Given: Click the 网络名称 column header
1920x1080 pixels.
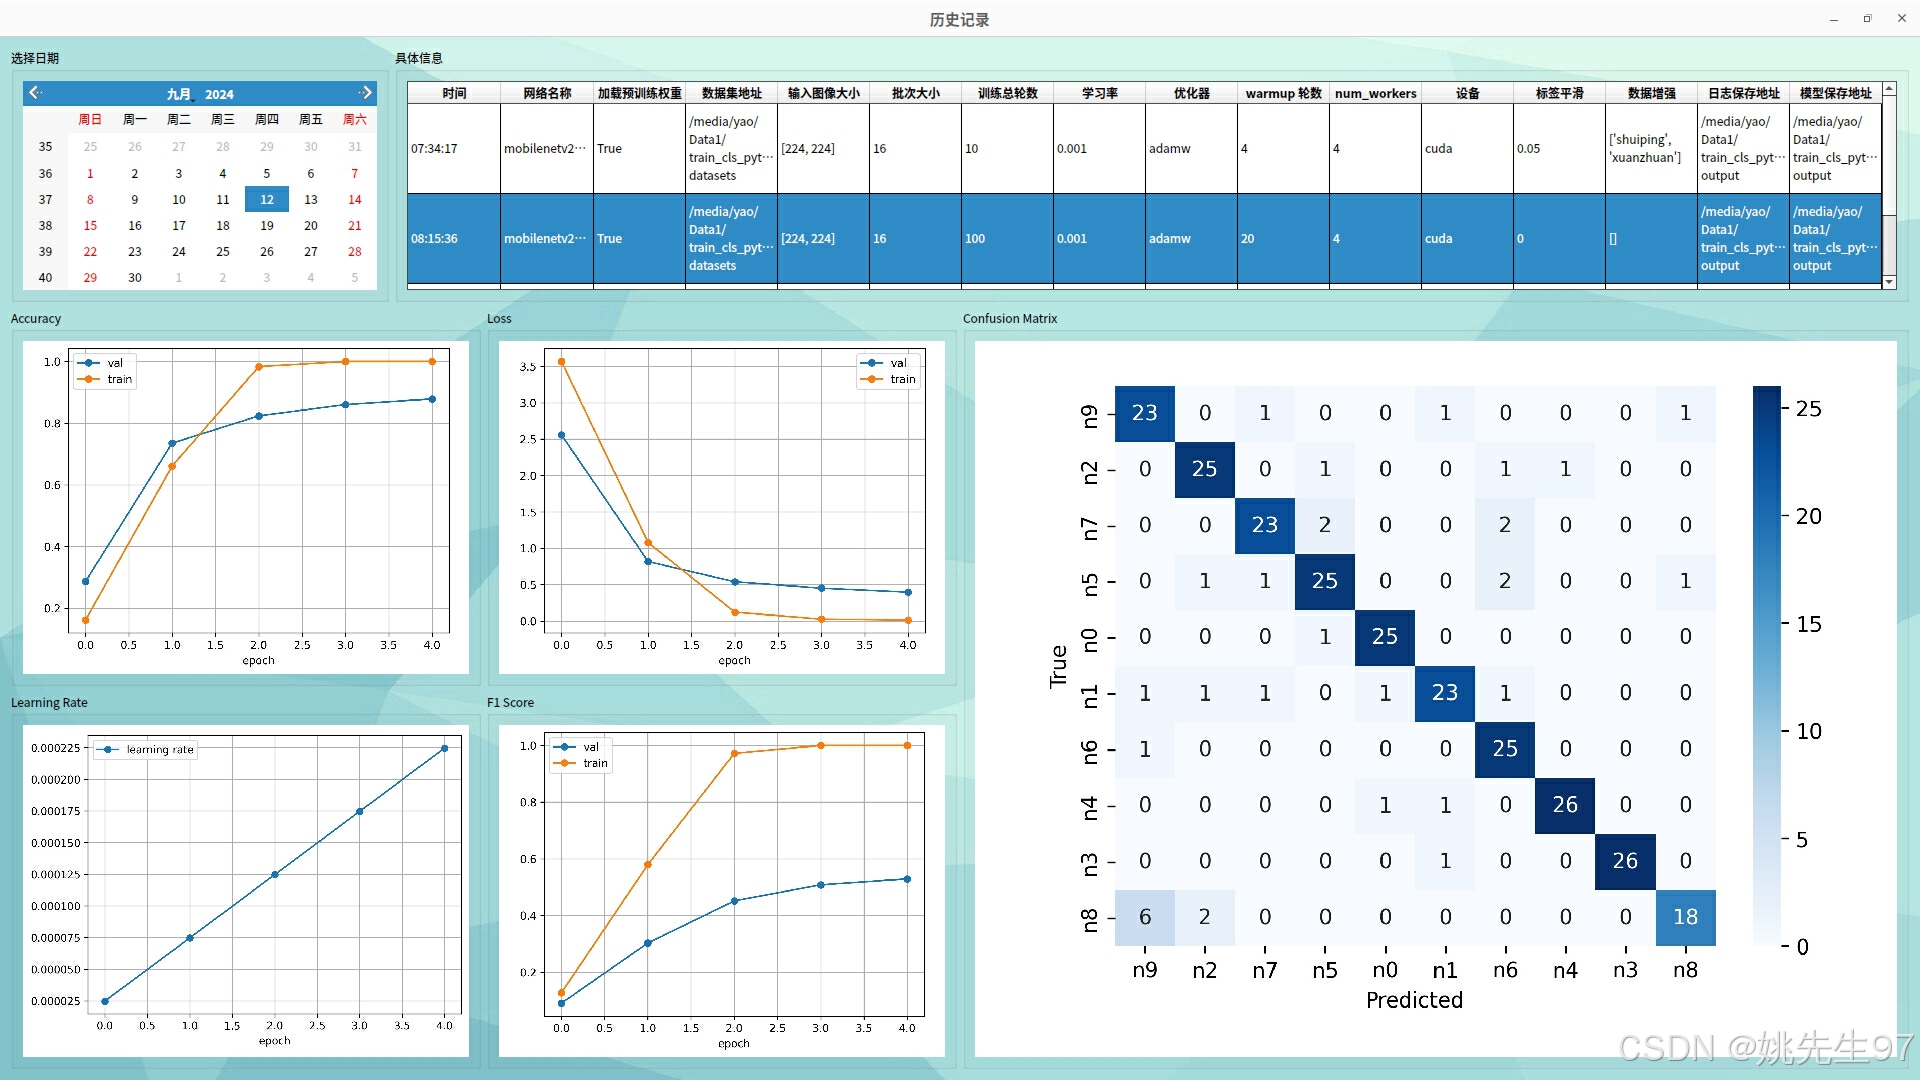Looking at the screenshot, I should coord(547,93).
